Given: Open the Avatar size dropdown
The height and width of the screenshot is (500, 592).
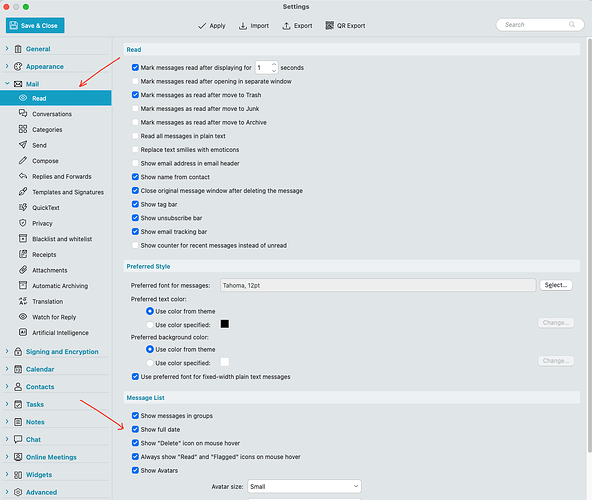Looking at the screenshot, I should (304, 486).
